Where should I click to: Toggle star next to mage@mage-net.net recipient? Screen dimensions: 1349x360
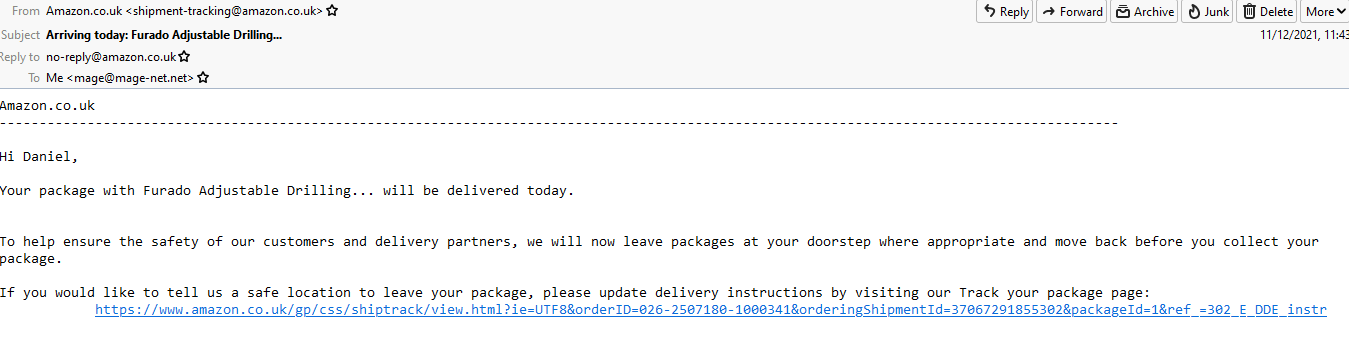point(203,78)
